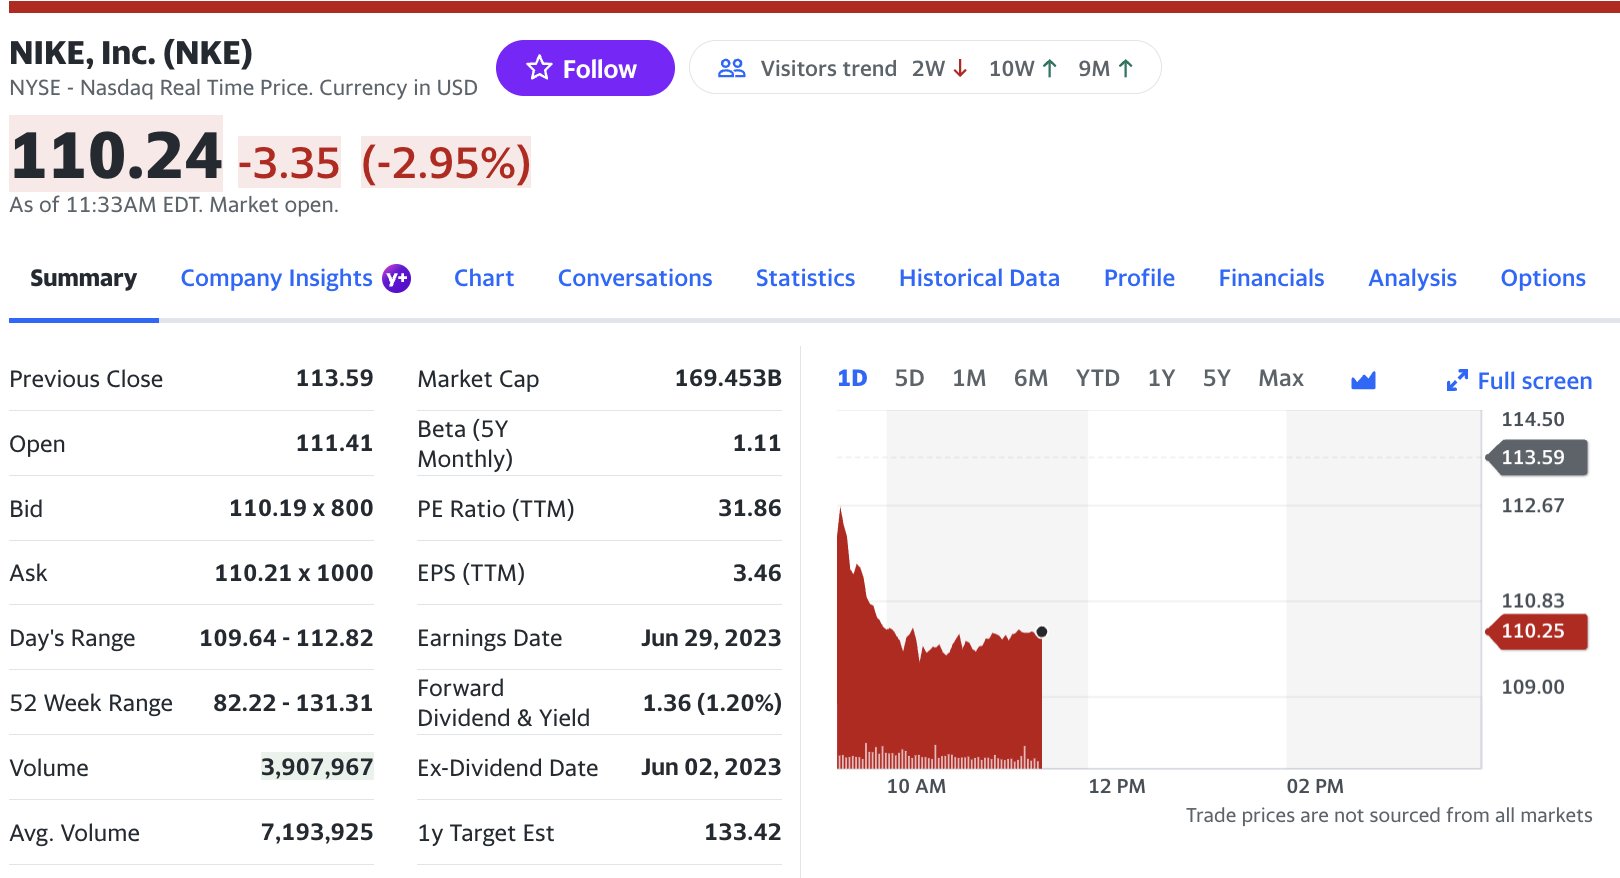Select the Max chart range
The image size is (1620, 878).
point(1281,378)
